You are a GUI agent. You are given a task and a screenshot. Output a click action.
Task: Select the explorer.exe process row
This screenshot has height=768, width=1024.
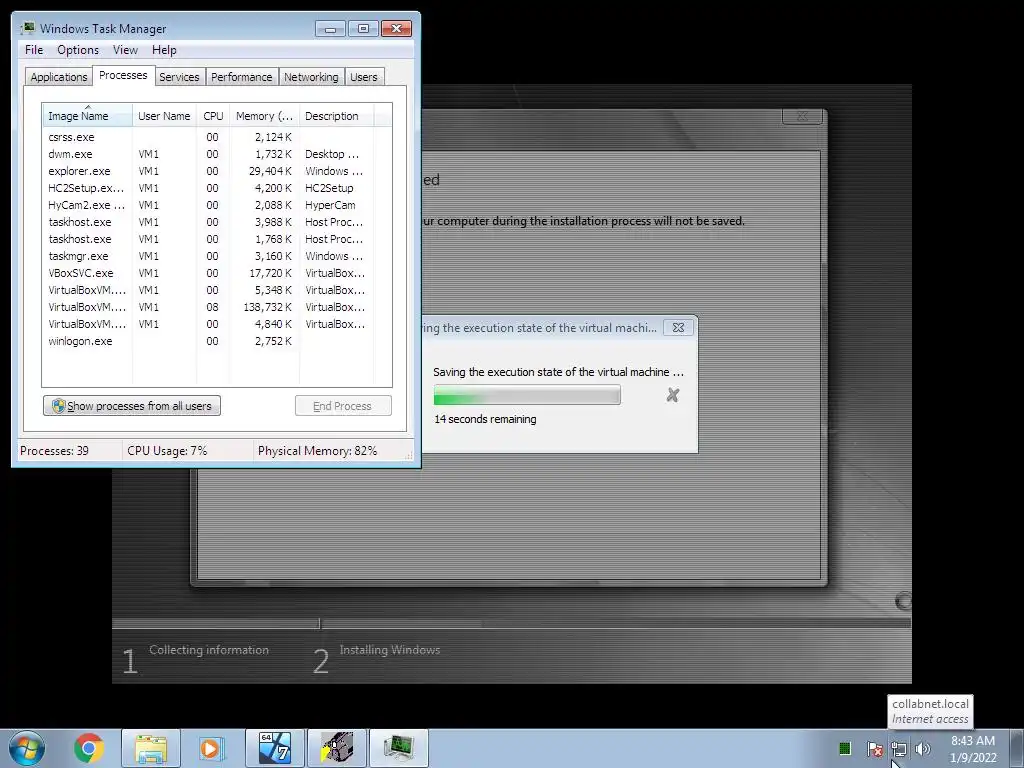tap(217, 171)
